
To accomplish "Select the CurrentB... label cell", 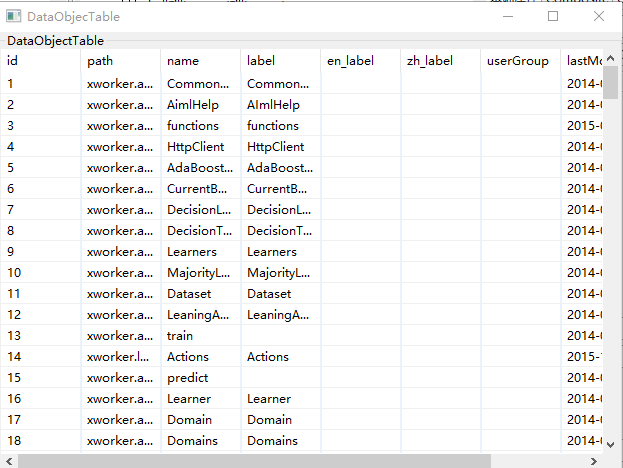I will click(x=281, y=189).
